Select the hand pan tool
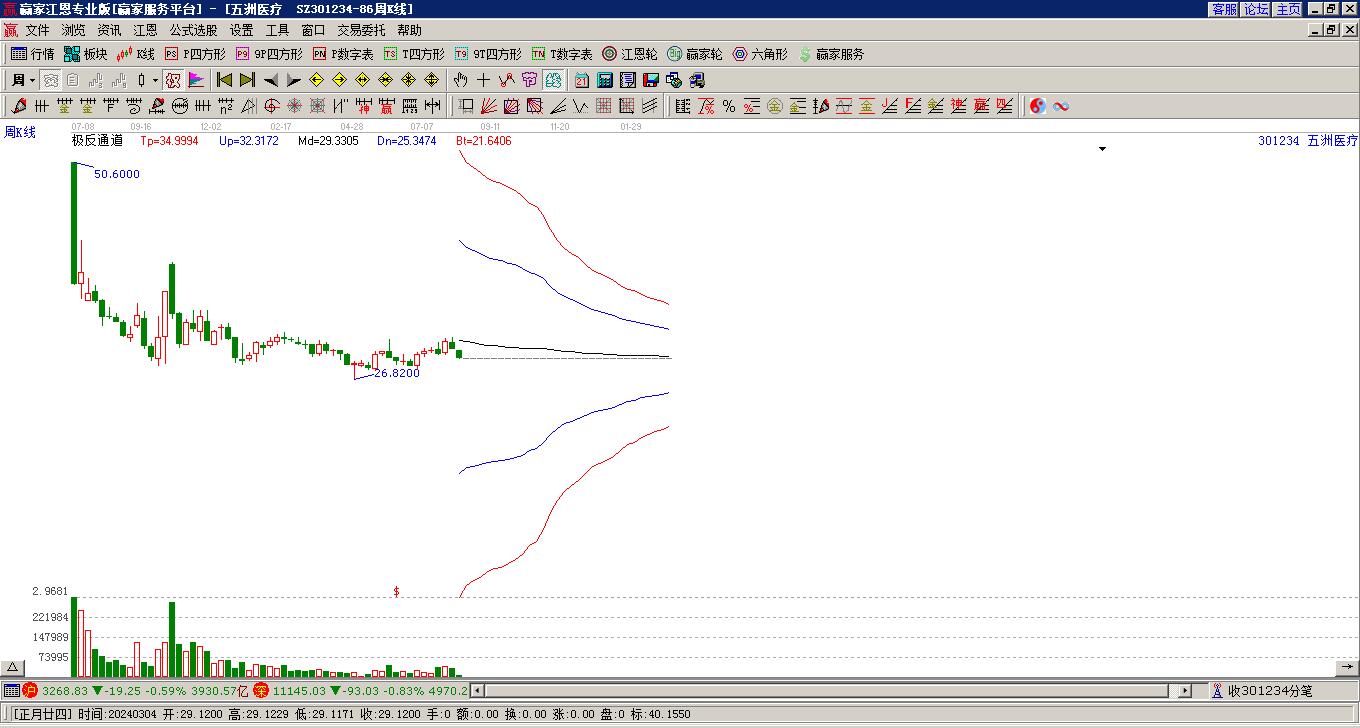 click(x=460, y=80)
